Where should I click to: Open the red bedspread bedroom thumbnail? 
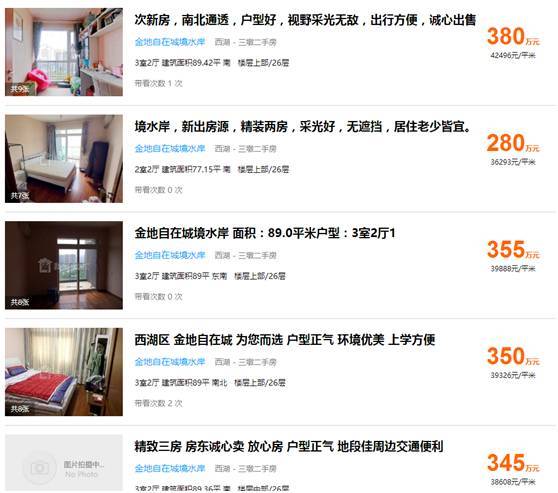64,372
